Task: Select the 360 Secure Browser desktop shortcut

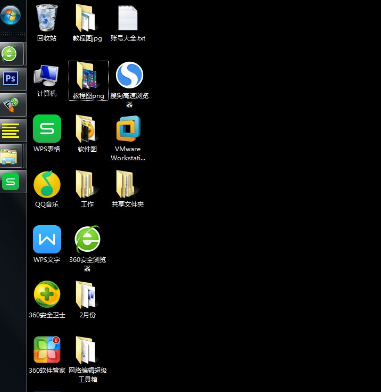Action: pyautogui.click(x=87, y=248)
